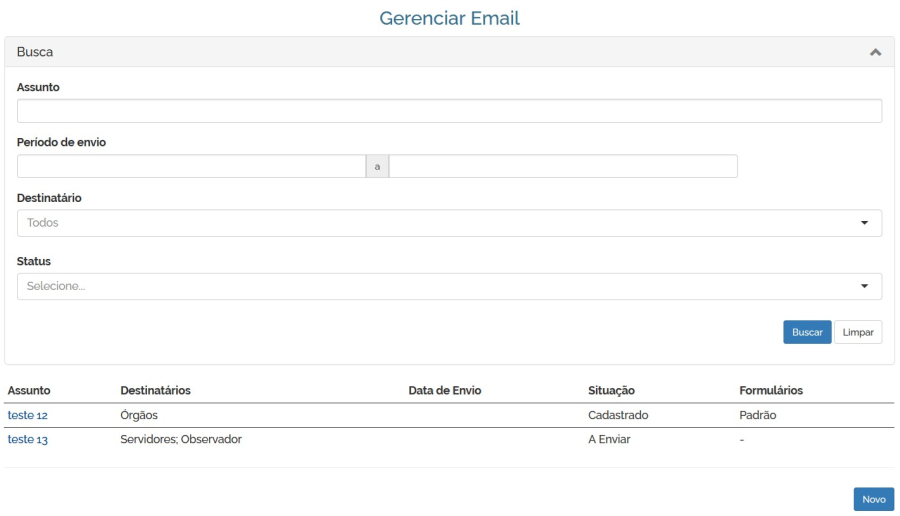900x516 pixels.
Task: Click the Período de envio label
Action: [61, 142]
